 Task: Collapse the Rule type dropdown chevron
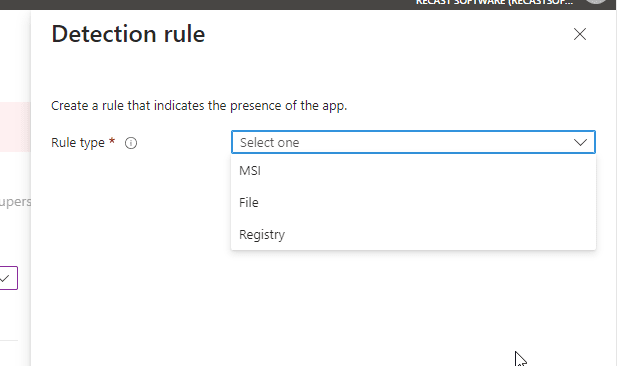click(x=580, y=142)
